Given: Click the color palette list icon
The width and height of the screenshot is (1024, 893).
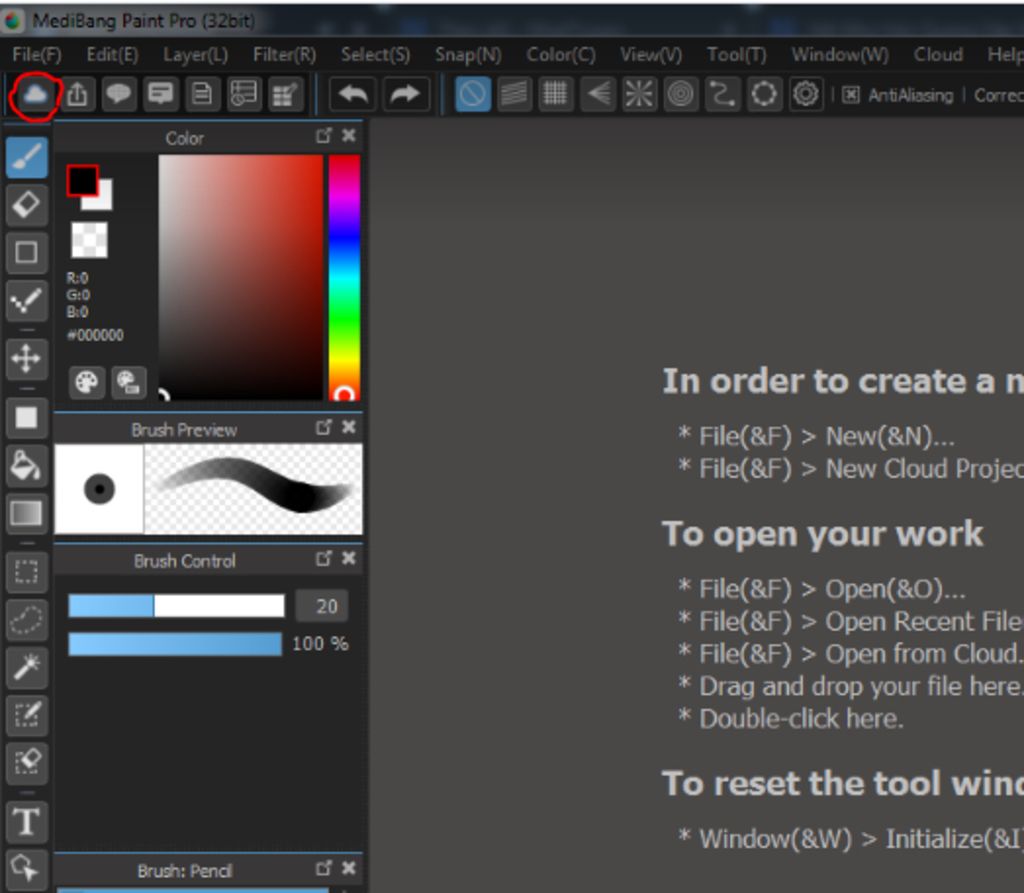Looking at the screenshot, I should [x=129, y=382].
